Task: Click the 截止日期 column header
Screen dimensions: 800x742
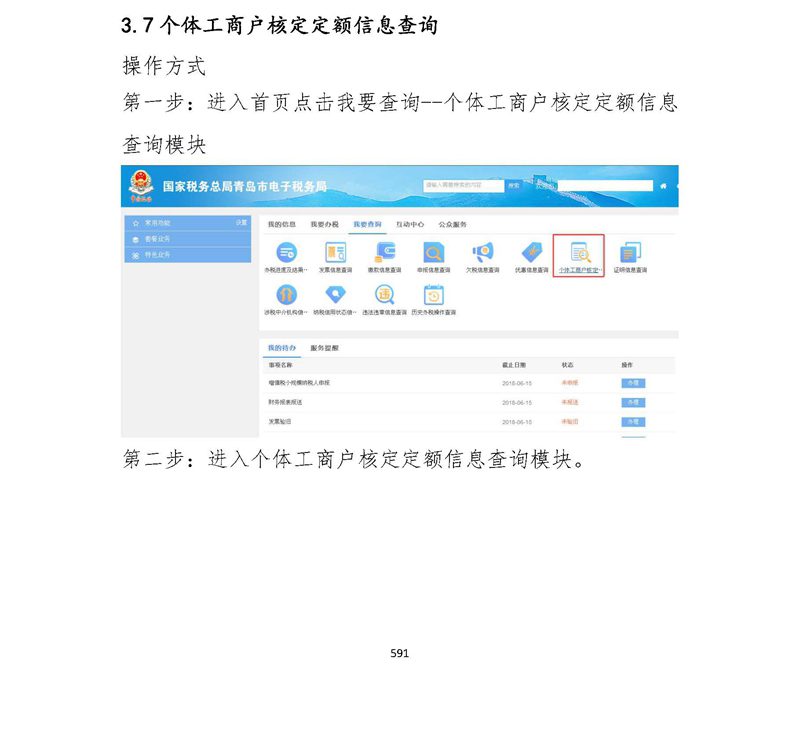Action: point(514,365)
